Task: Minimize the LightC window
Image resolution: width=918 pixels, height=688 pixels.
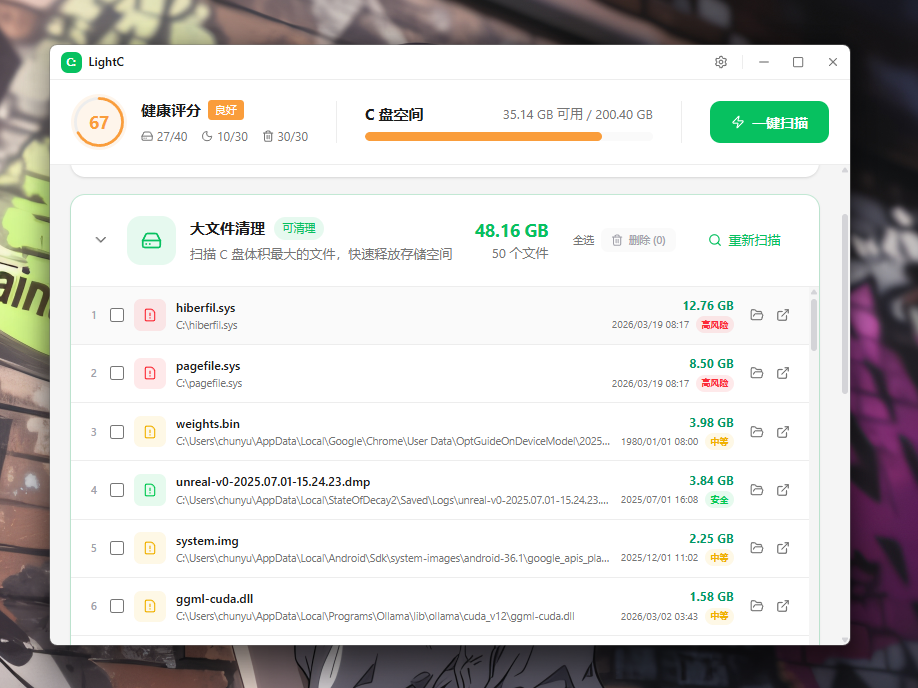Action: 764,62
